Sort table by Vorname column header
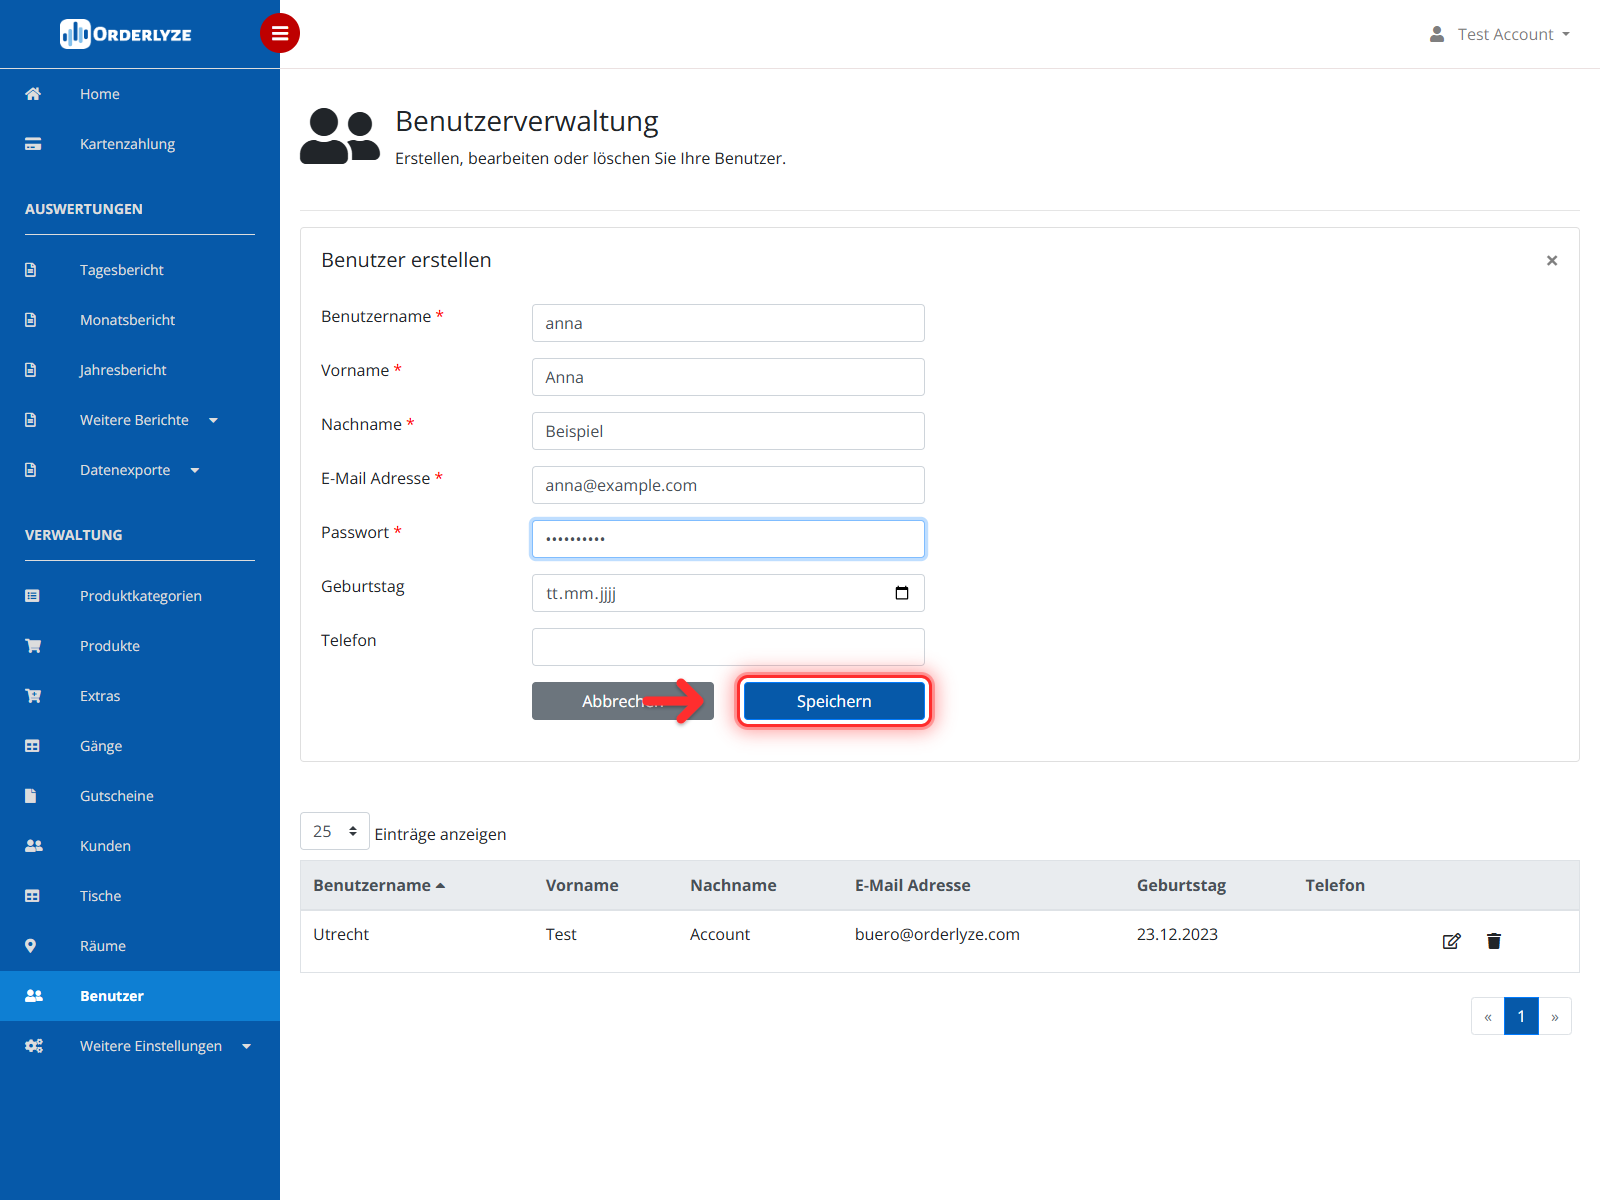 click(x=582, y=885)
